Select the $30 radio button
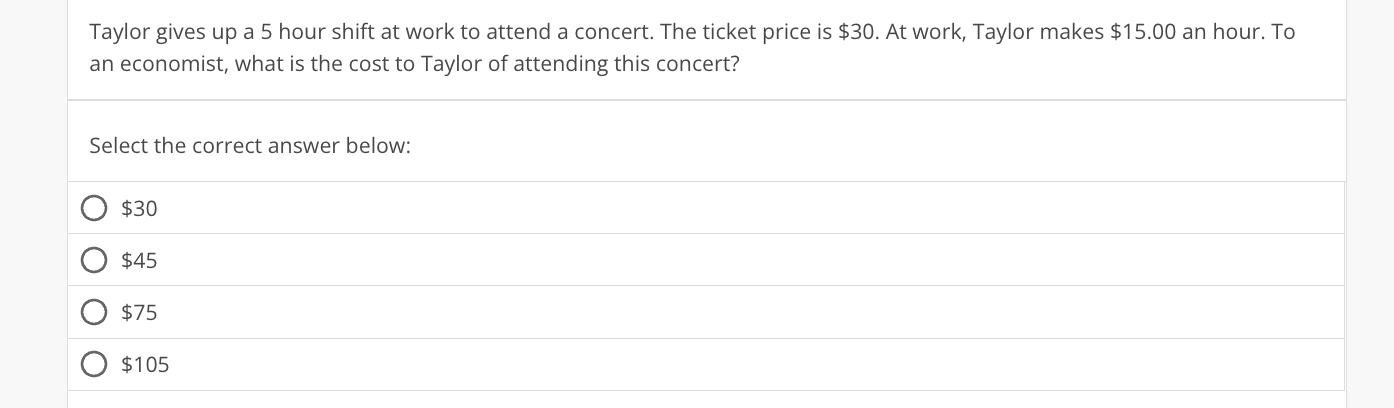 click(x=94, y=208)
